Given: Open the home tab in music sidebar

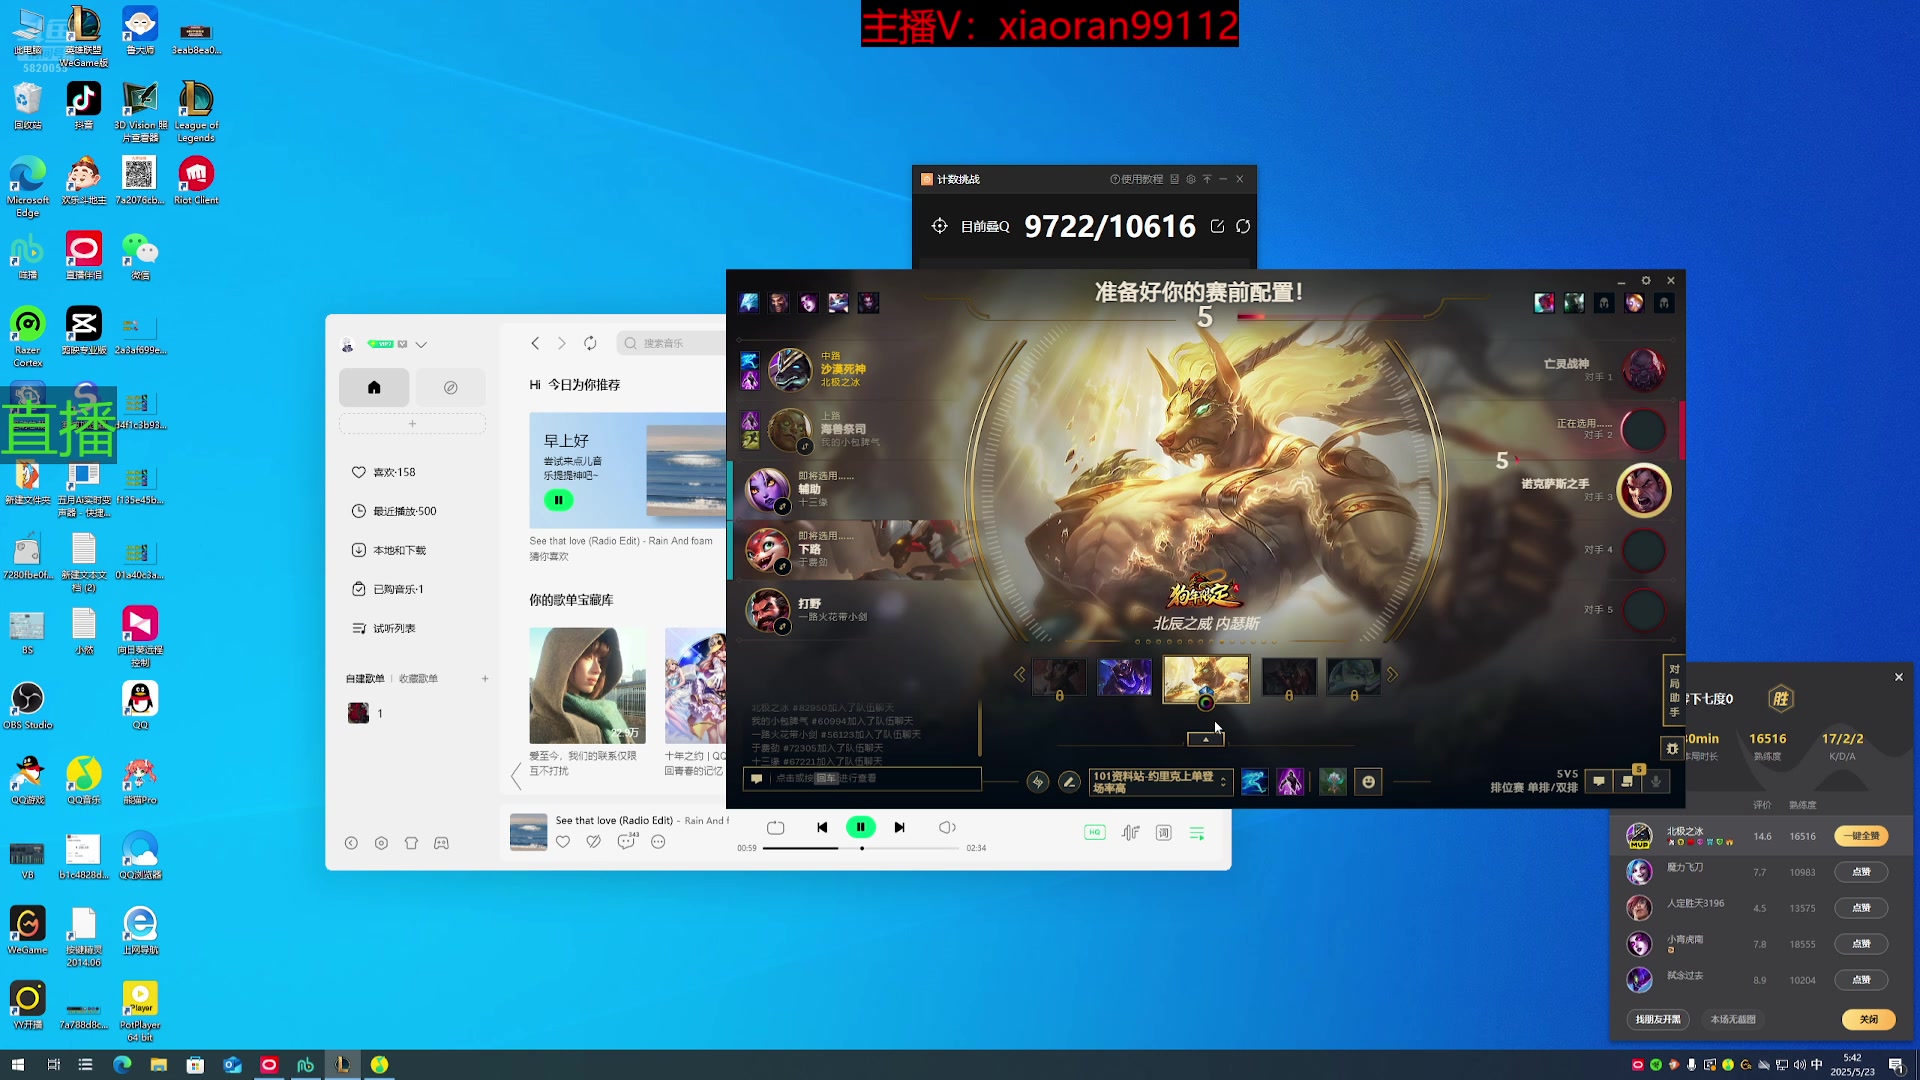Looking at the screenshot, I should pyautogui.click(x=374, y=387).
